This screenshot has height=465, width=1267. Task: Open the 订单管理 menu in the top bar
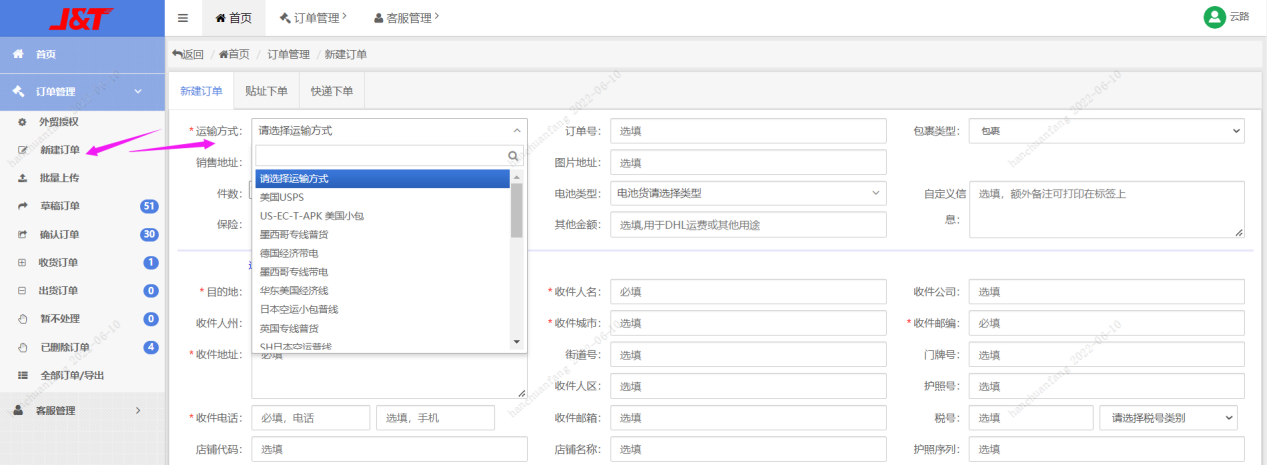coord(313,18)
